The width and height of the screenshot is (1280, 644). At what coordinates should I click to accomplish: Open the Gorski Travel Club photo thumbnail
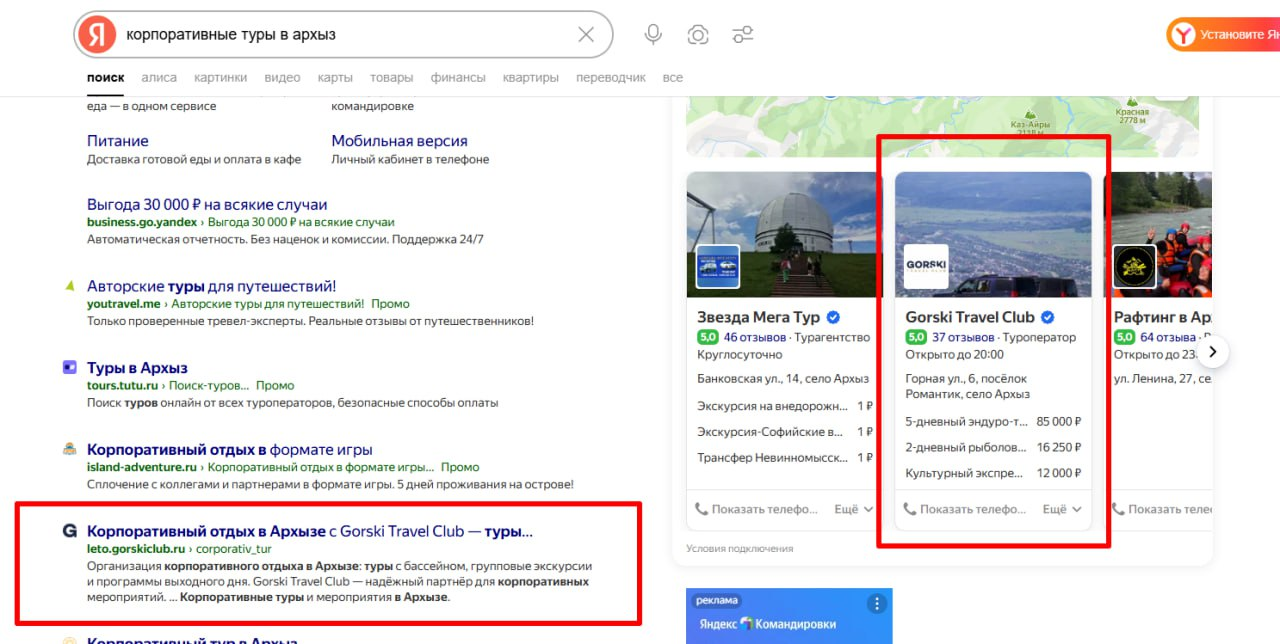992,234
